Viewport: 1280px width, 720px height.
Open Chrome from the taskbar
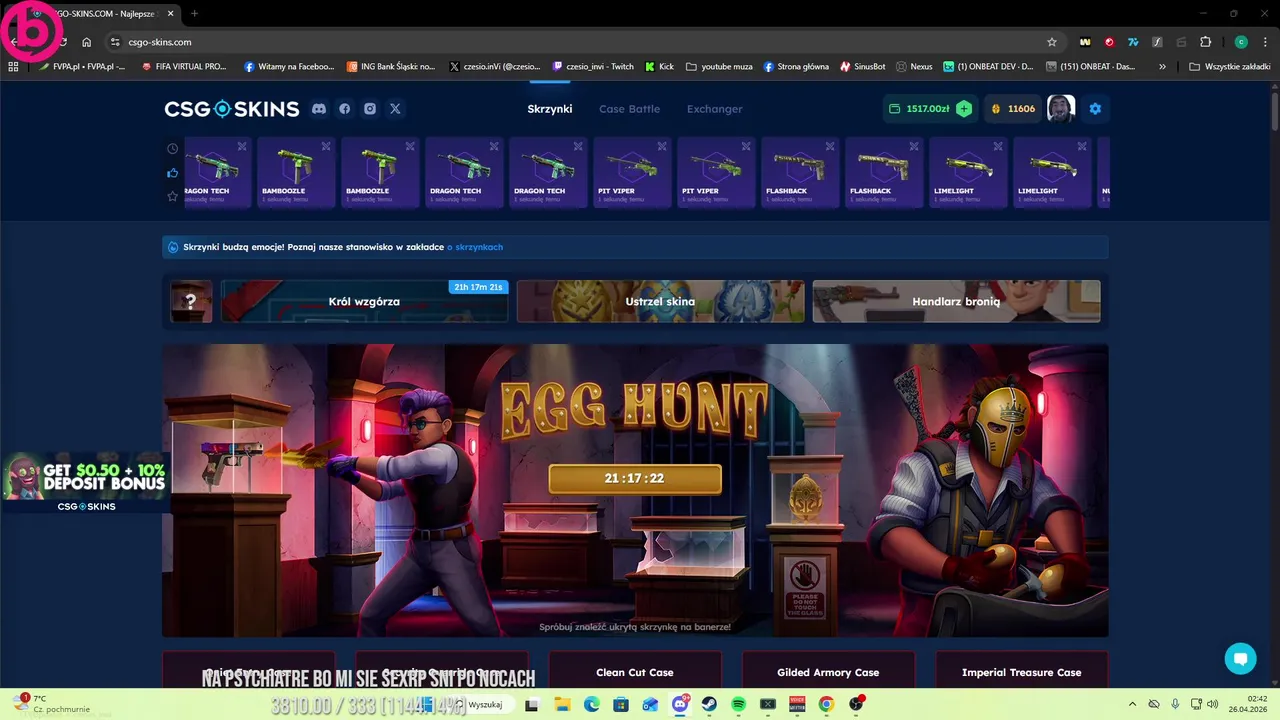point(826,705)
